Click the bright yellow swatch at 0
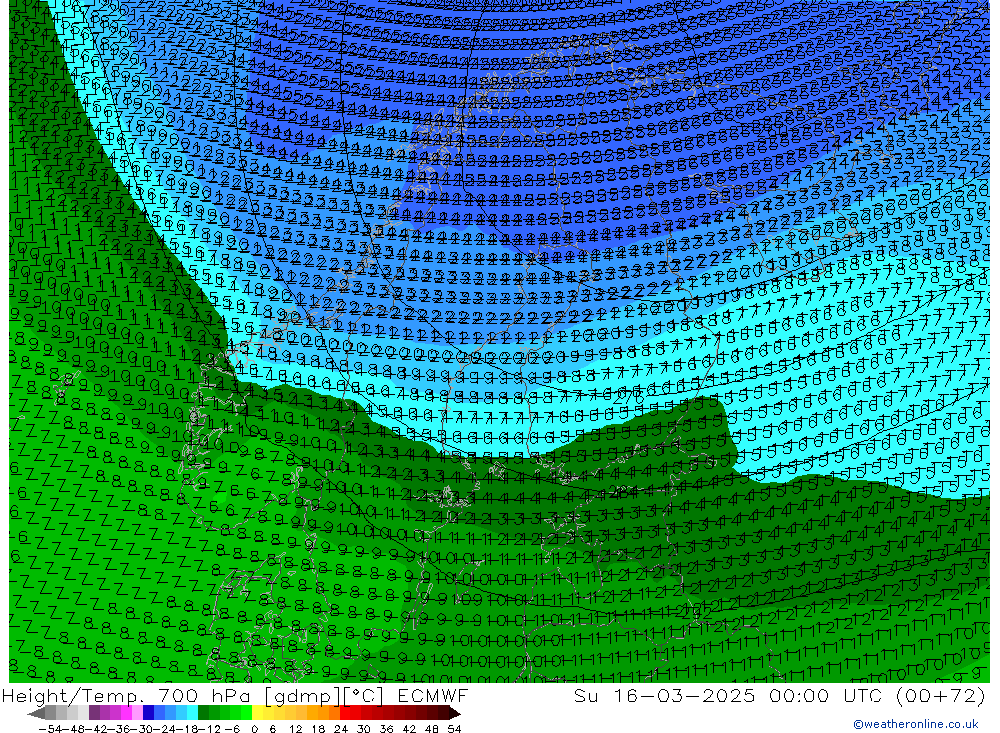1000x733 pixels. pyautogui.click(x=258, y=713)
